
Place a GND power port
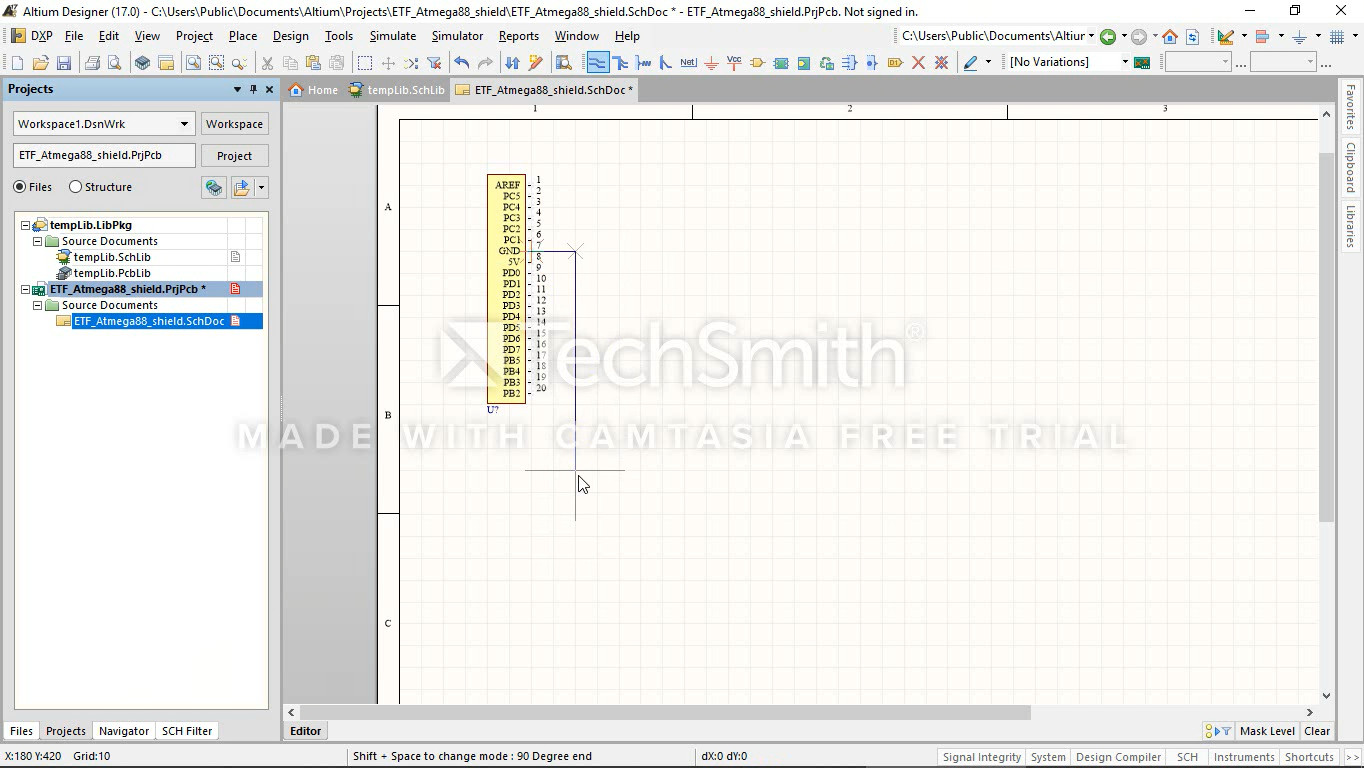pos(711,63)
